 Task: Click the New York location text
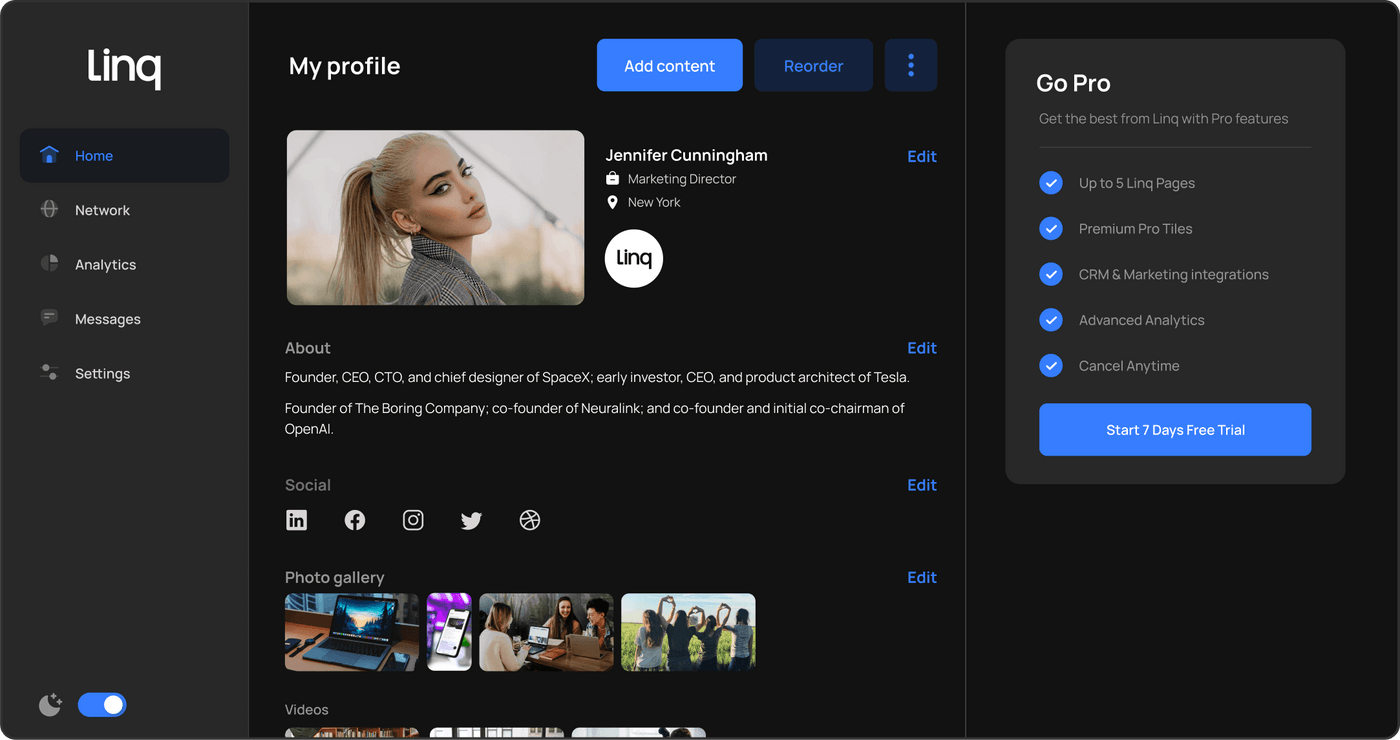pyautogui.click(x=654, y=202)
